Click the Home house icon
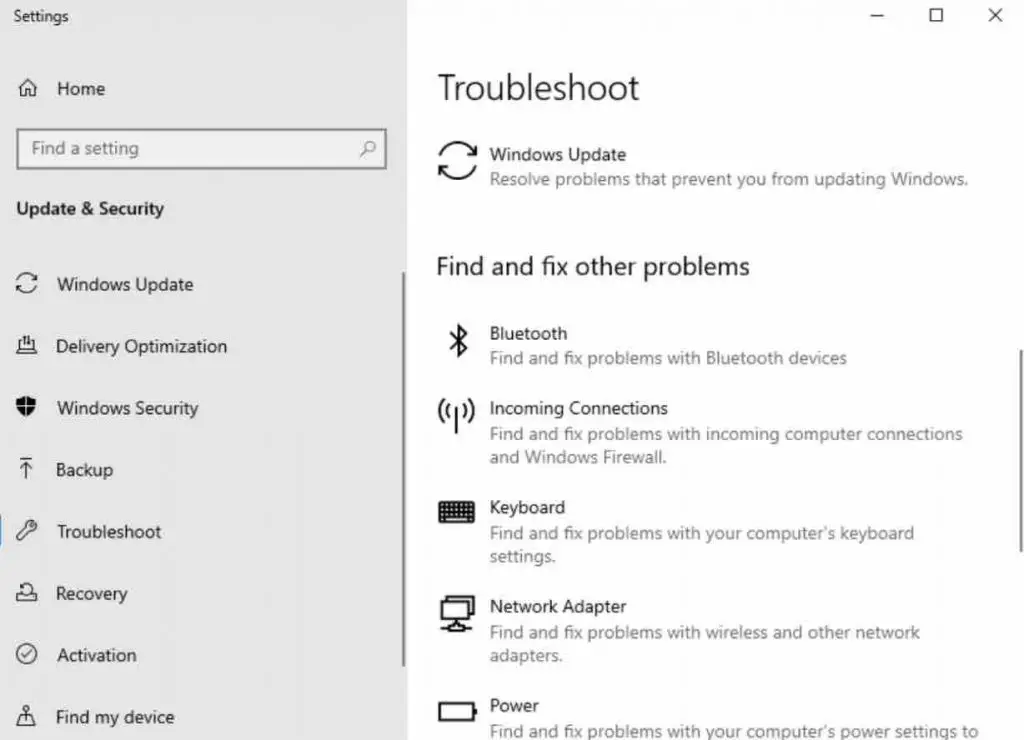Image resolution: width=1024 pixels, height=740 pixels. (x=28, y=89)
